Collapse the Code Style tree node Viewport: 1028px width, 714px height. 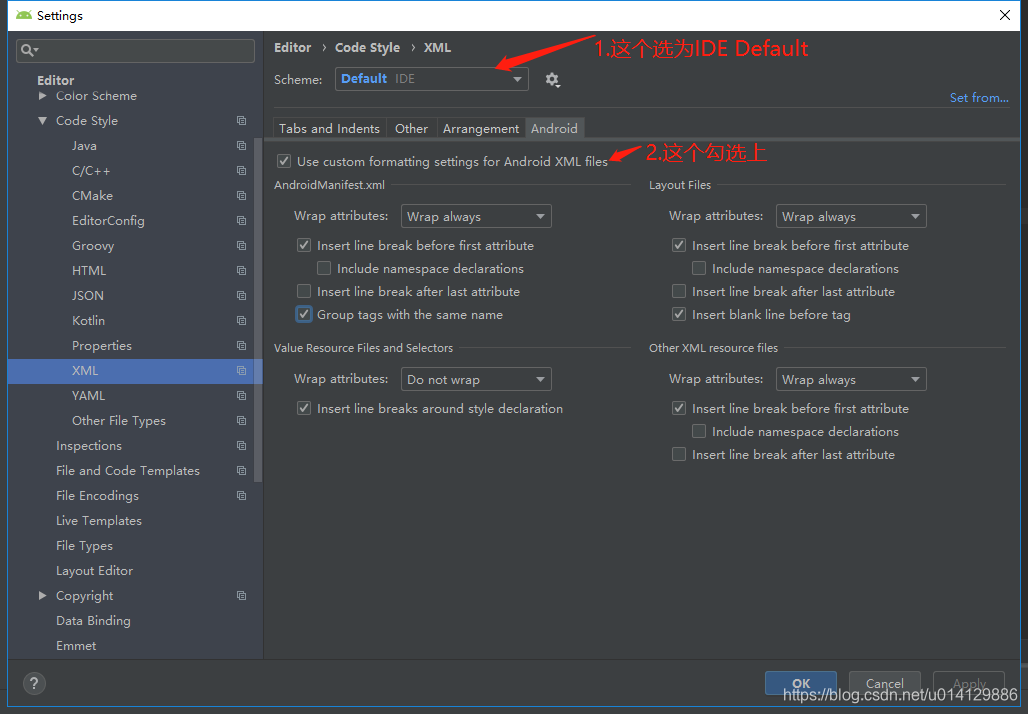tap(43, 121)
